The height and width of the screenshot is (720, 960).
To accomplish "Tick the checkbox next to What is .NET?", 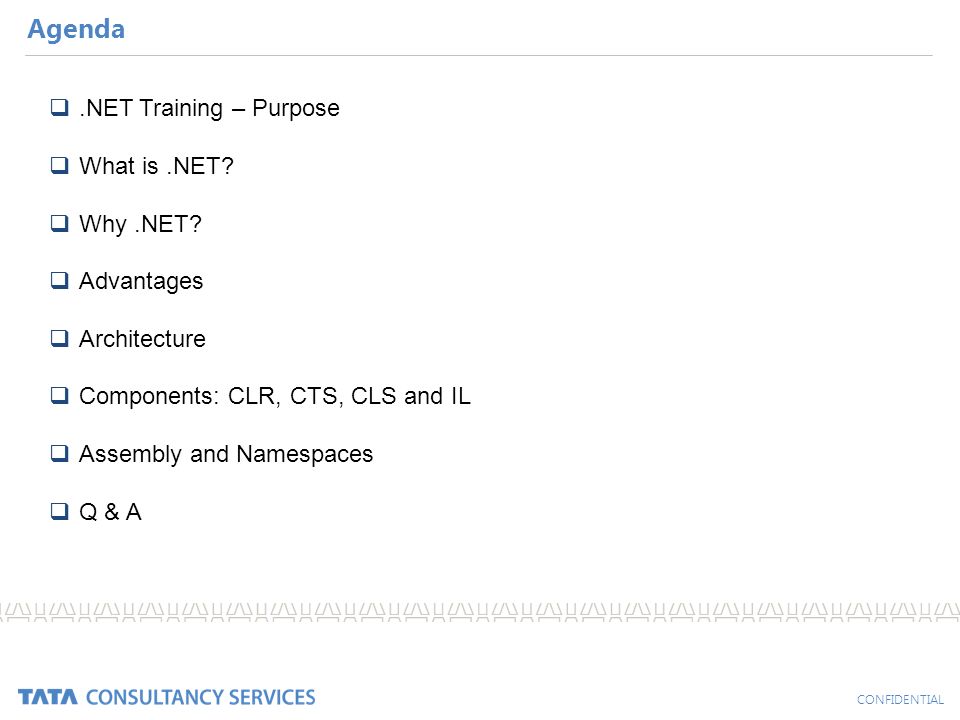I will pos(59,165).
